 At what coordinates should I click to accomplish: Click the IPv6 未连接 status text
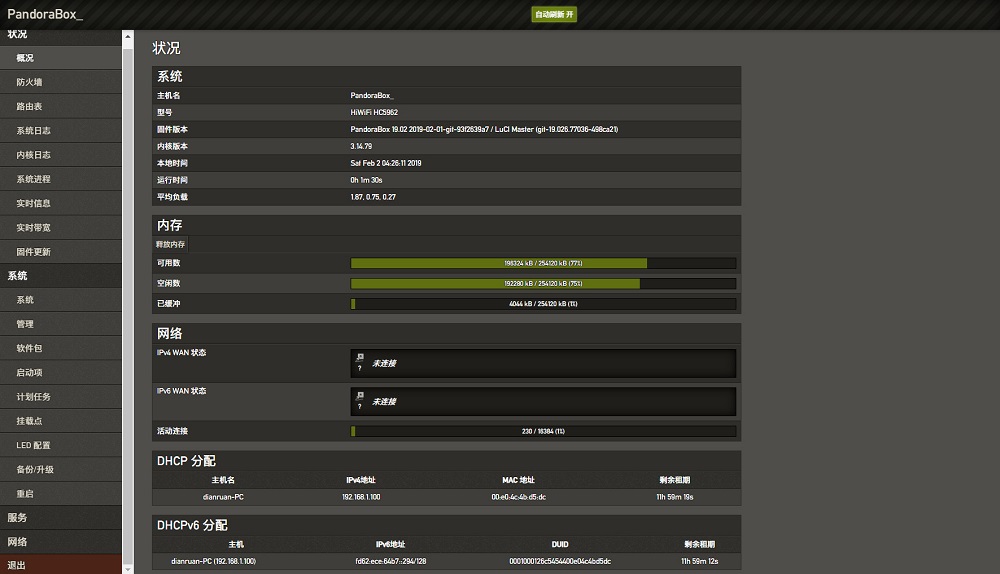point(384,401)
